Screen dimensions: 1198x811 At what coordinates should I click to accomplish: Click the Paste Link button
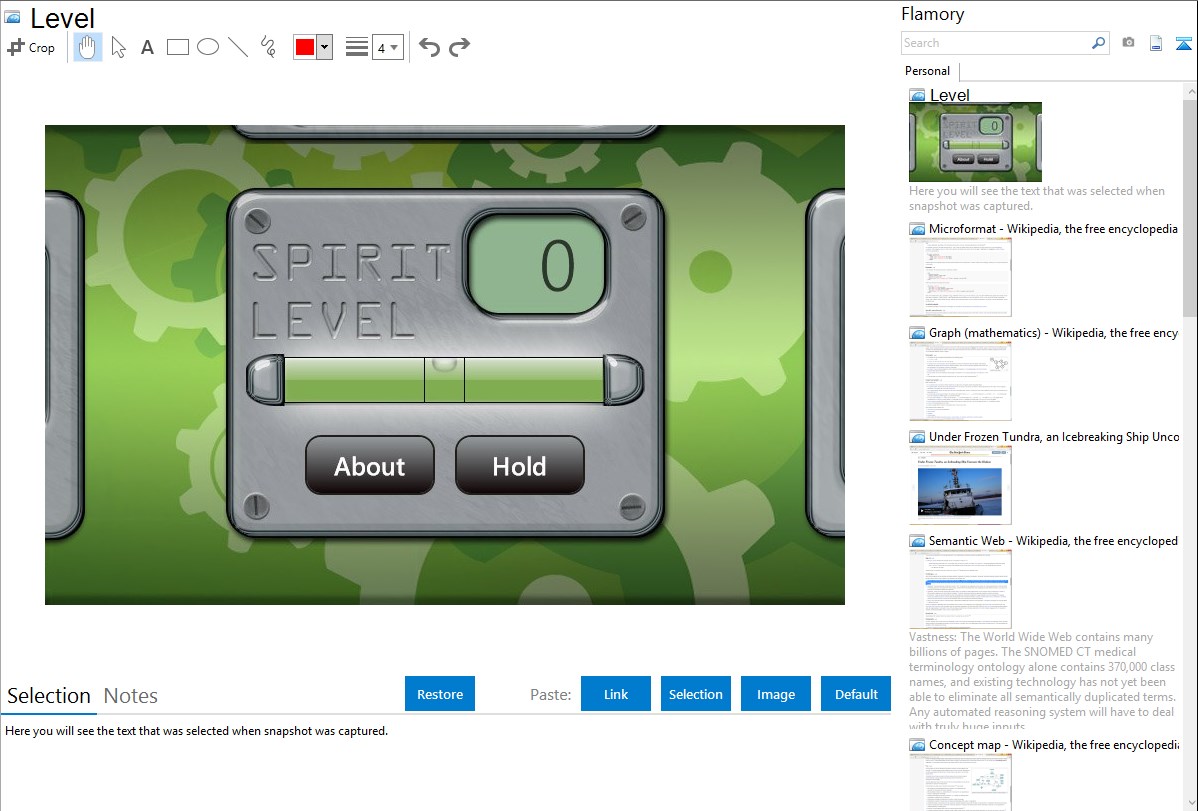pos(616,694)
